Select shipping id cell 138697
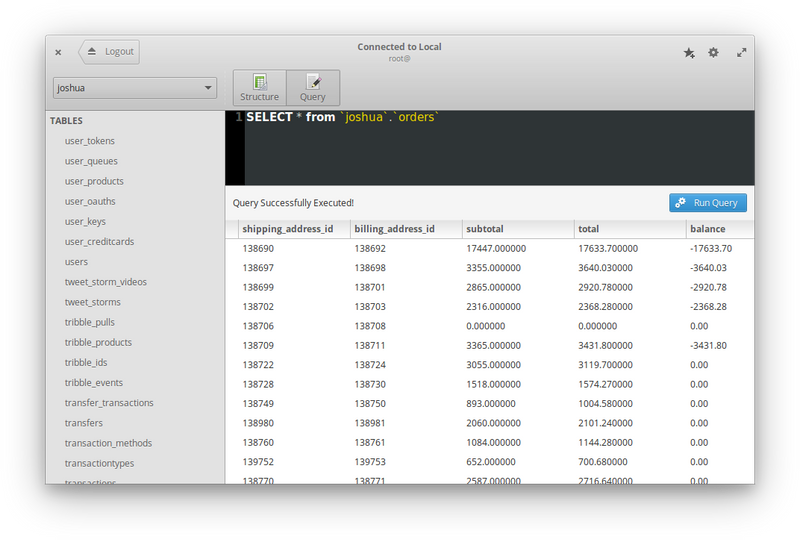800x540 pixels. 258,268
